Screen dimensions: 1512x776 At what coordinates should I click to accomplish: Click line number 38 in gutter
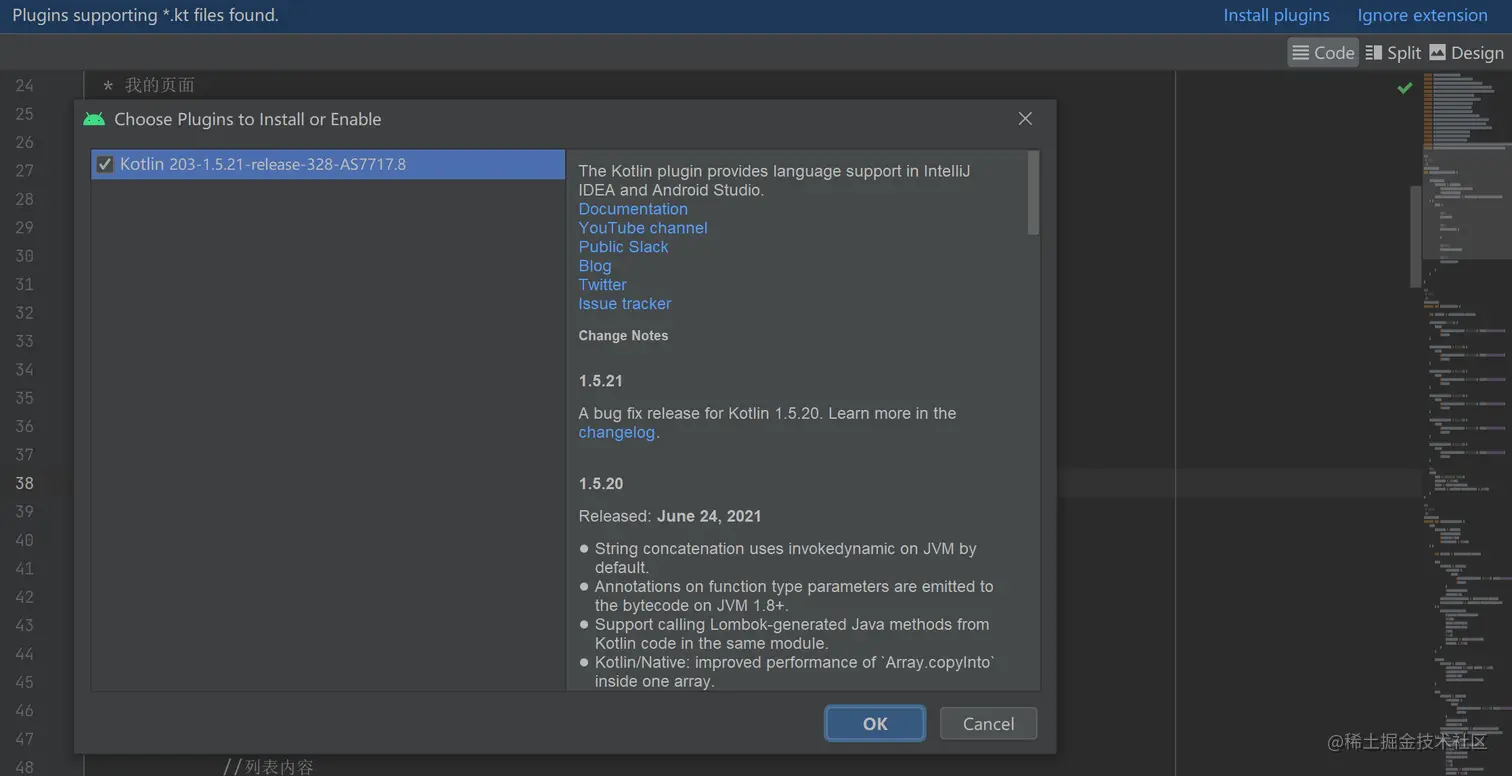[x=24, y=483]
